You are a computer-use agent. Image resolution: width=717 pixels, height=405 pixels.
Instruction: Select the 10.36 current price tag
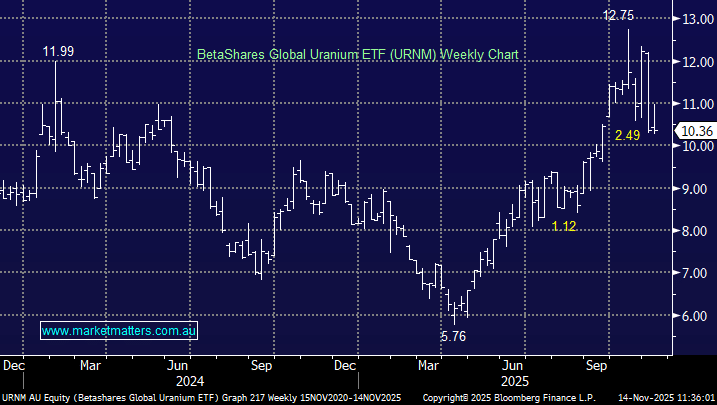pos(695,131)
